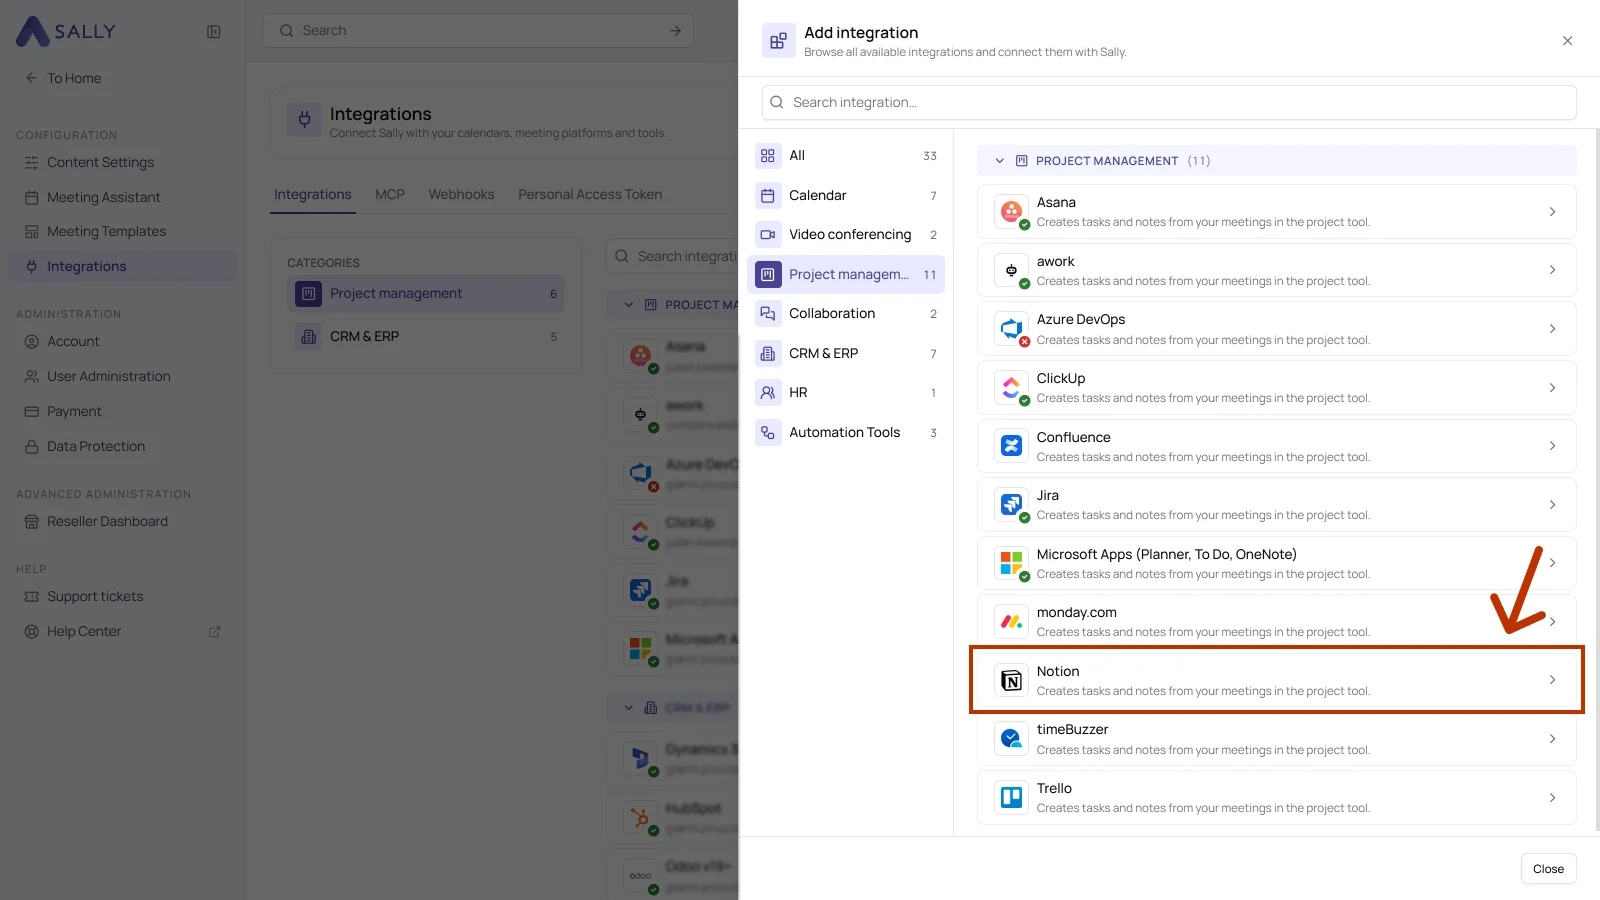
Task: Click the awork integration logo icon
Action: click(x=1011, y=271)
